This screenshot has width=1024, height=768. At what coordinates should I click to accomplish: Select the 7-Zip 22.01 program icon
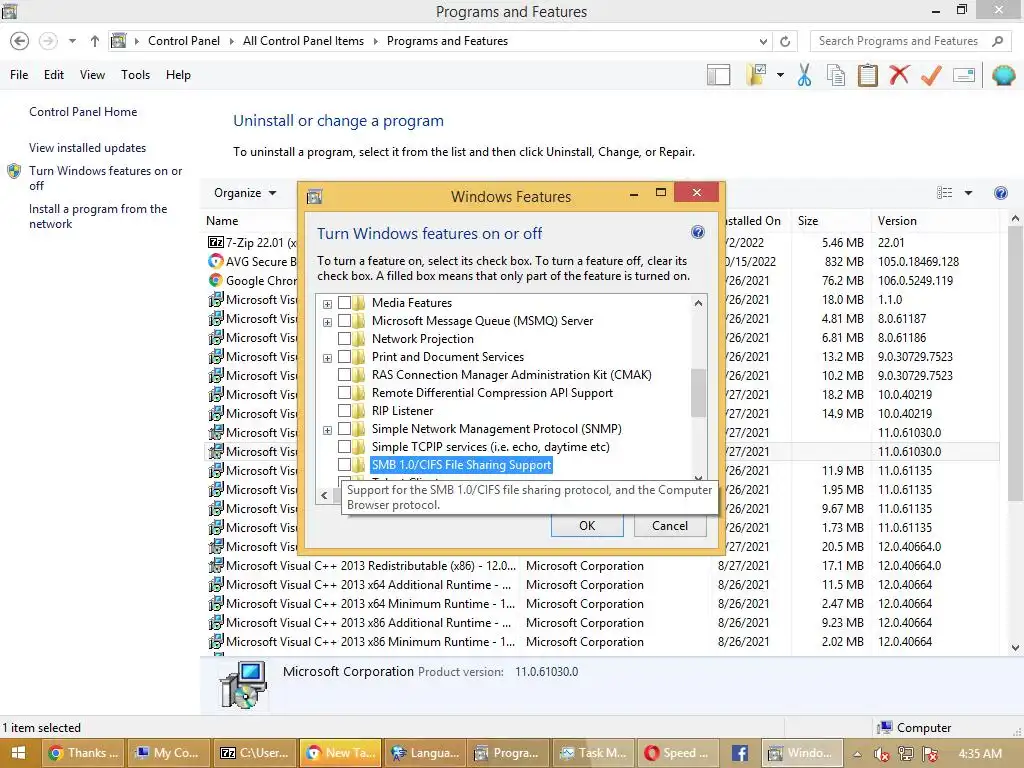216,242
